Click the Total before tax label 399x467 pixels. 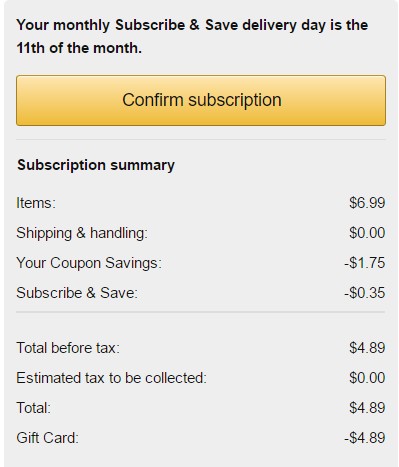click(68, 348)
